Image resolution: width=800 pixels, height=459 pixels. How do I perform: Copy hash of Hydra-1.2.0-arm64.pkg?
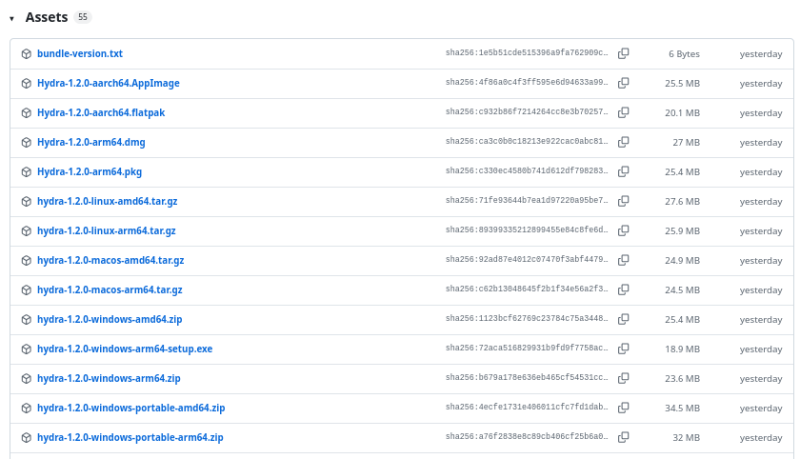(623, 172)
